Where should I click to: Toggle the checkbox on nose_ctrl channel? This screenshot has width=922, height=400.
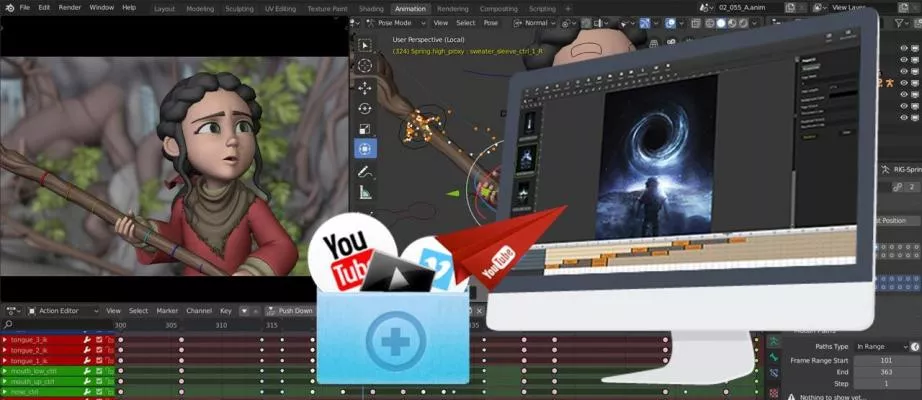pos(99,392)
